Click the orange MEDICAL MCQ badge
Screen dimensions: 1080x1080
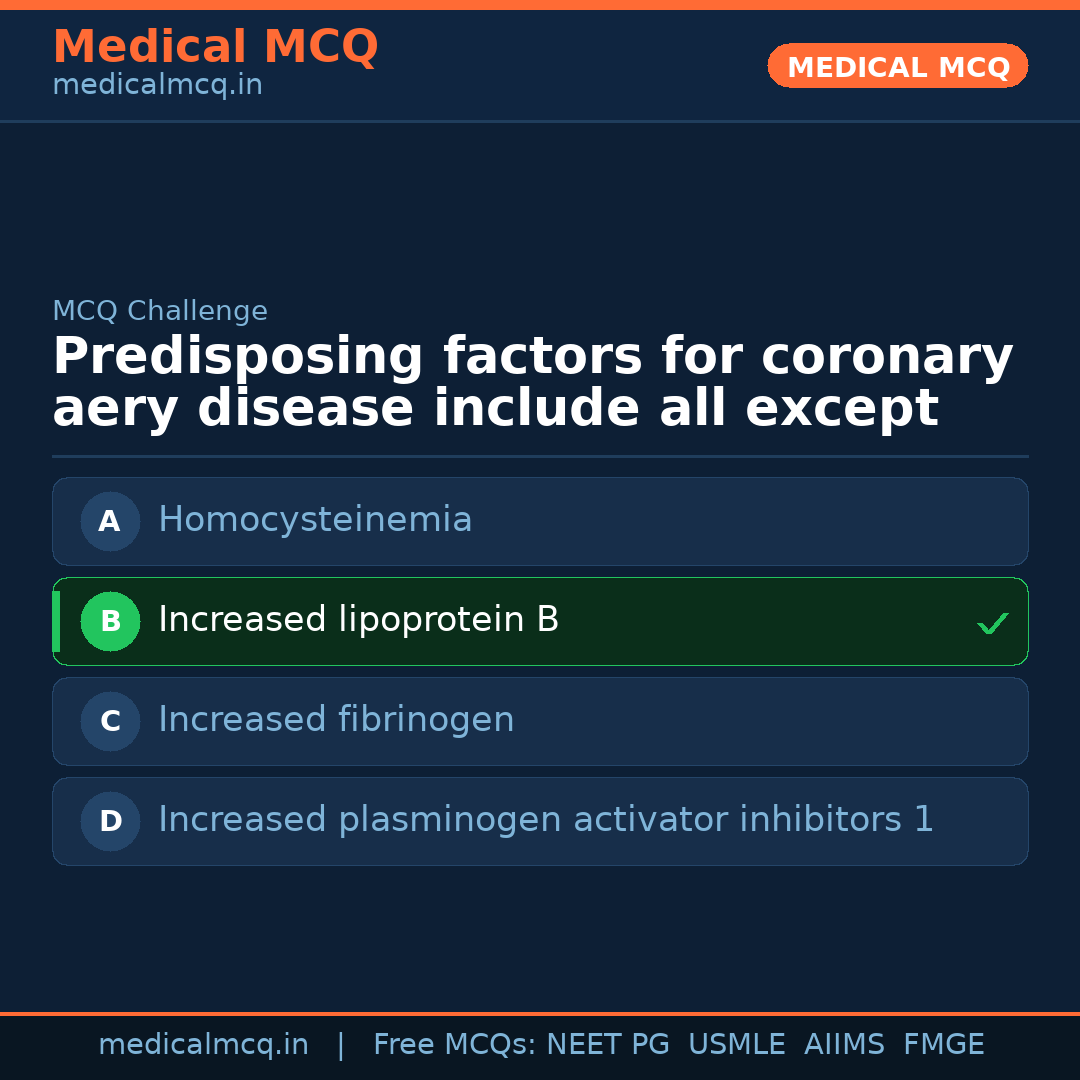pos(897,66)
